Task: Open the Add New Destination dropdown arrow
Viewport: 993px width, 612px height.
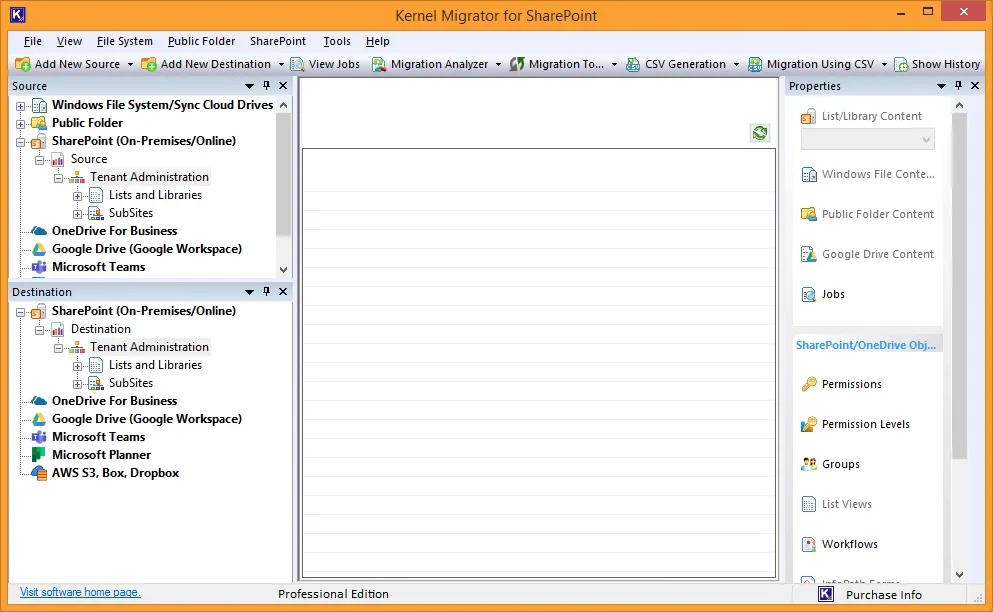Action: [281, 65]
